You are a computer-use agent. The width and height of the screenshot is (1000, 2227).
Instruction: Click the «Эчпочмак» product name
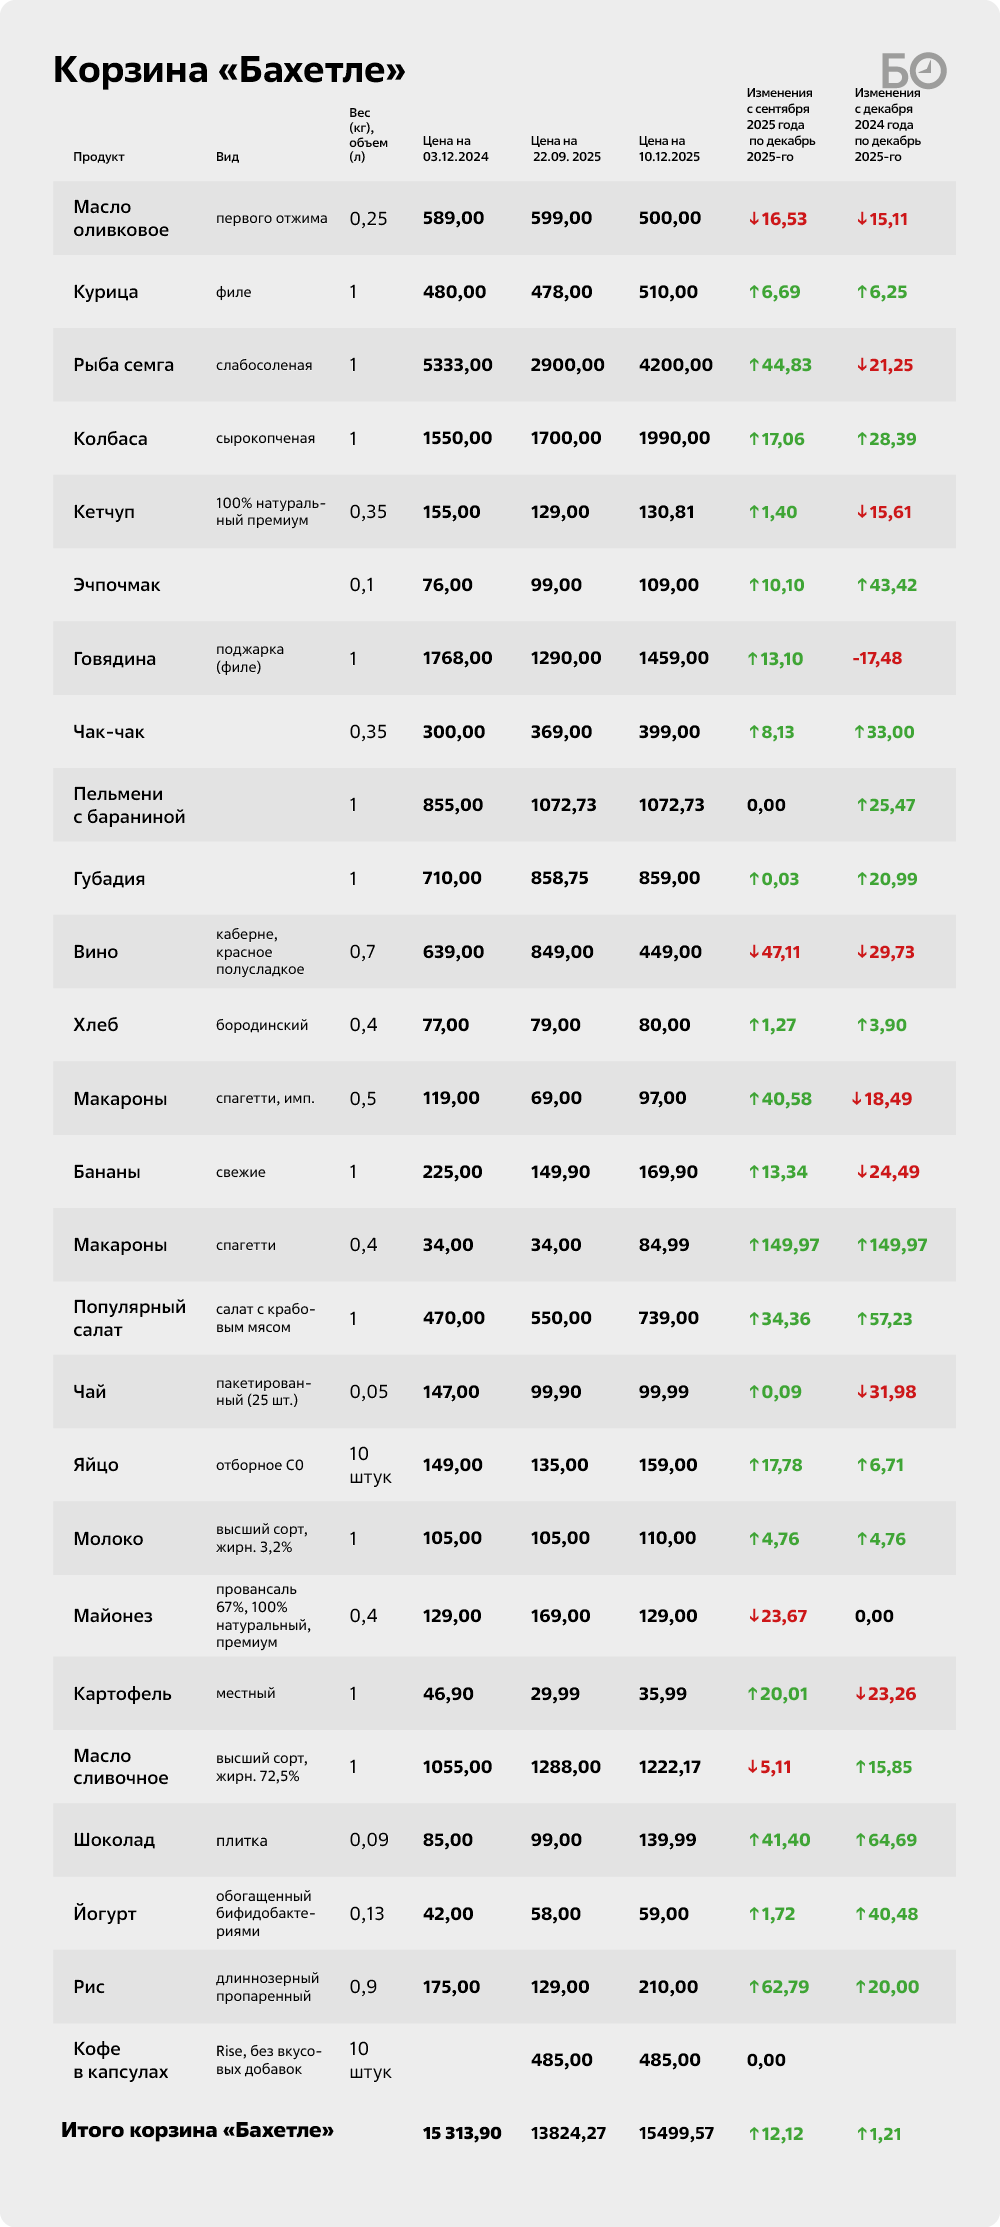116,585
